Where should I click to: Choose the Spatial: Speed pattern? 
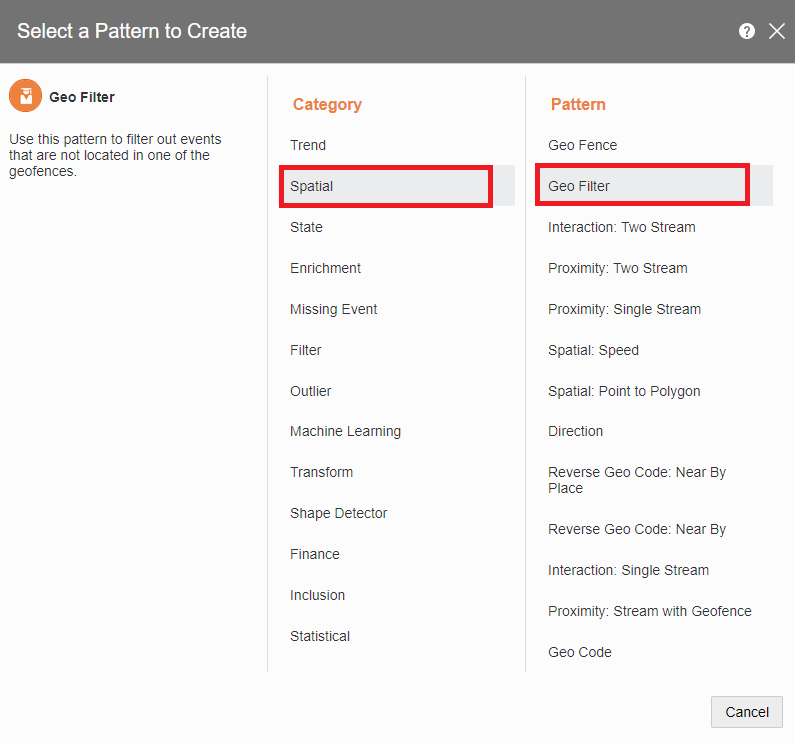(593, 350)
